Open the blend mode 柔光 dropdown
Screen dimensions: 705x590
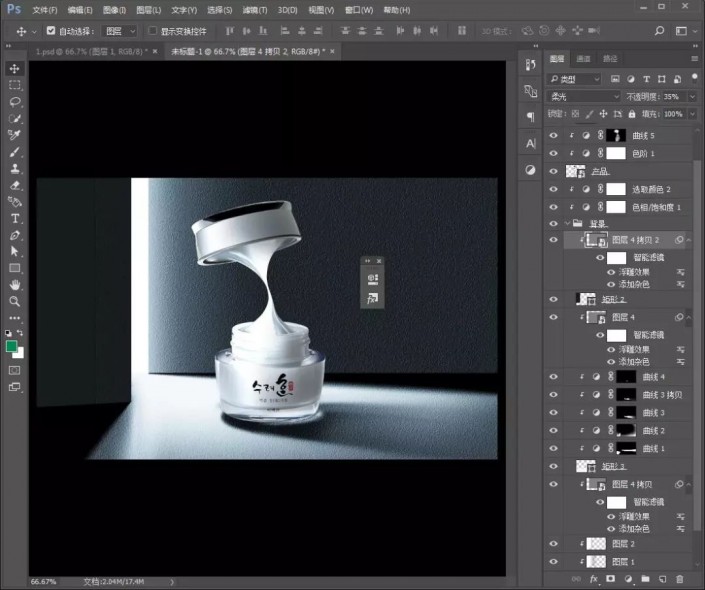(x=584, y=96)
